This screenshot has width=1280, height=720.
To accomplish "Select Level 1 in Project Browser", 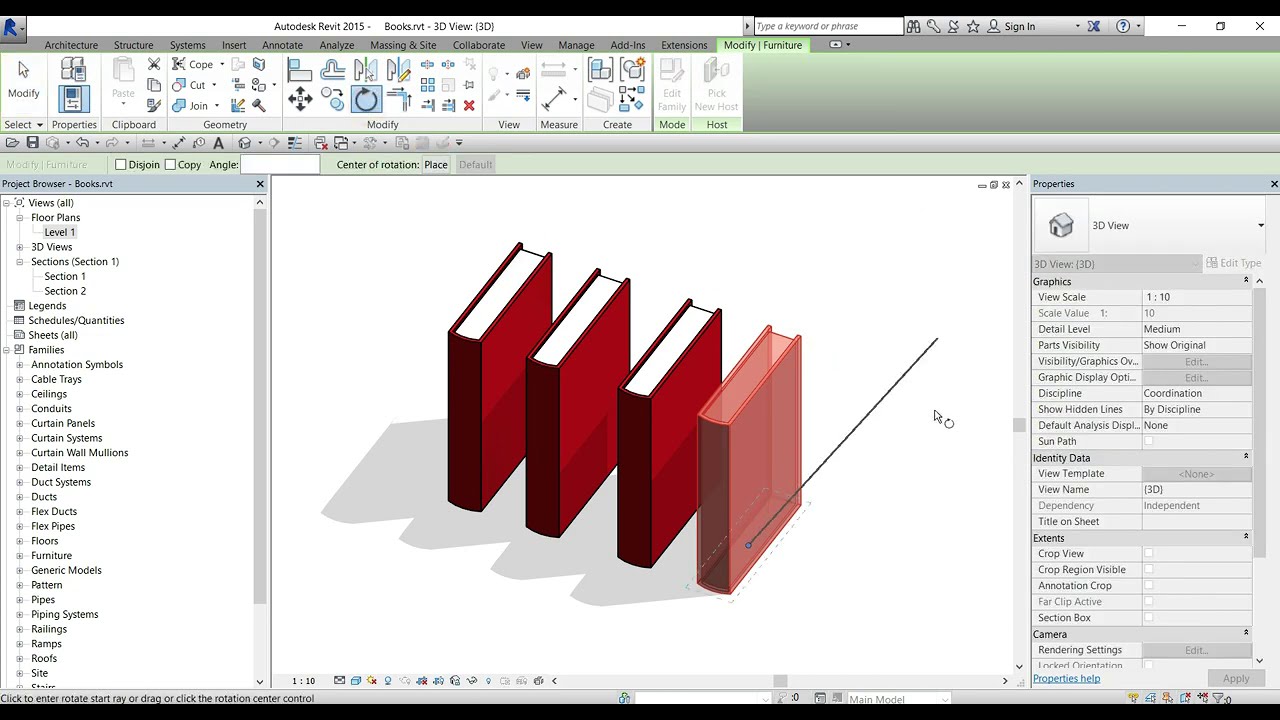I will coord(60,232).
